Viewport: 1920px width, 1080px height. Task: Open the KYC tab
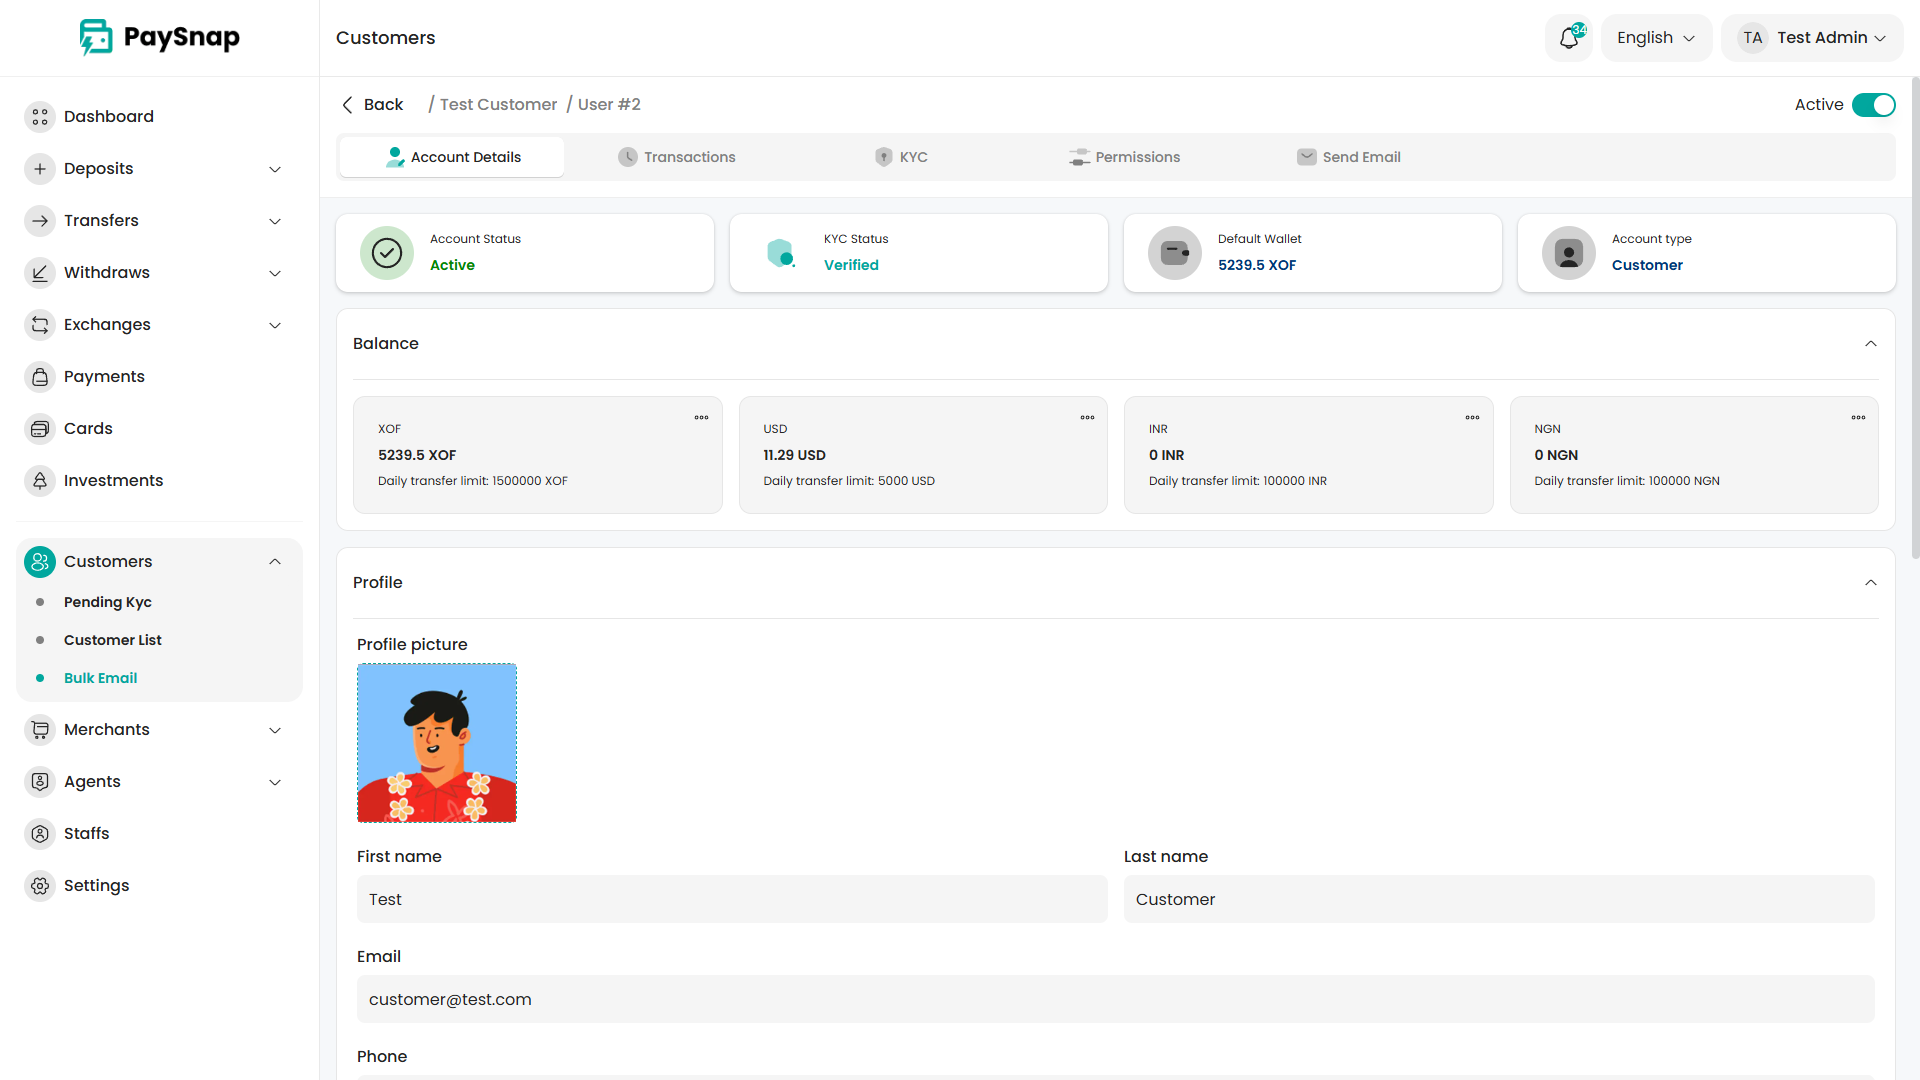pyautogui.click(x=901, y=157)
